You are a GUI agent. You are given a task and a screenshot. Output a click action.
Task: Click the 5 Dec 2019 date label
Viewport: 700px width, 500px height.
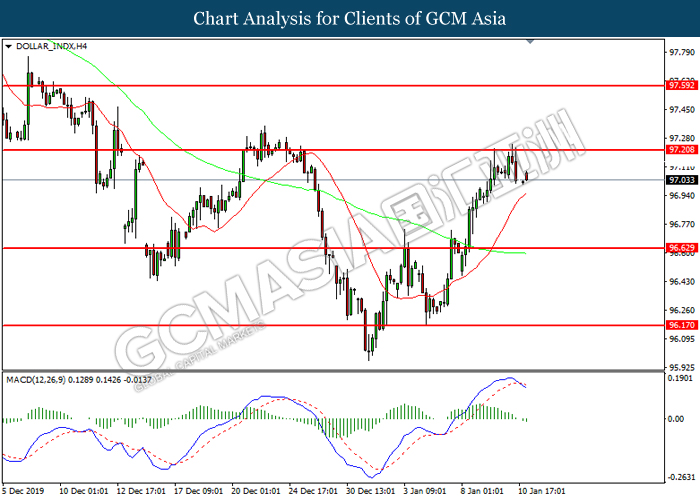[23, 491]
